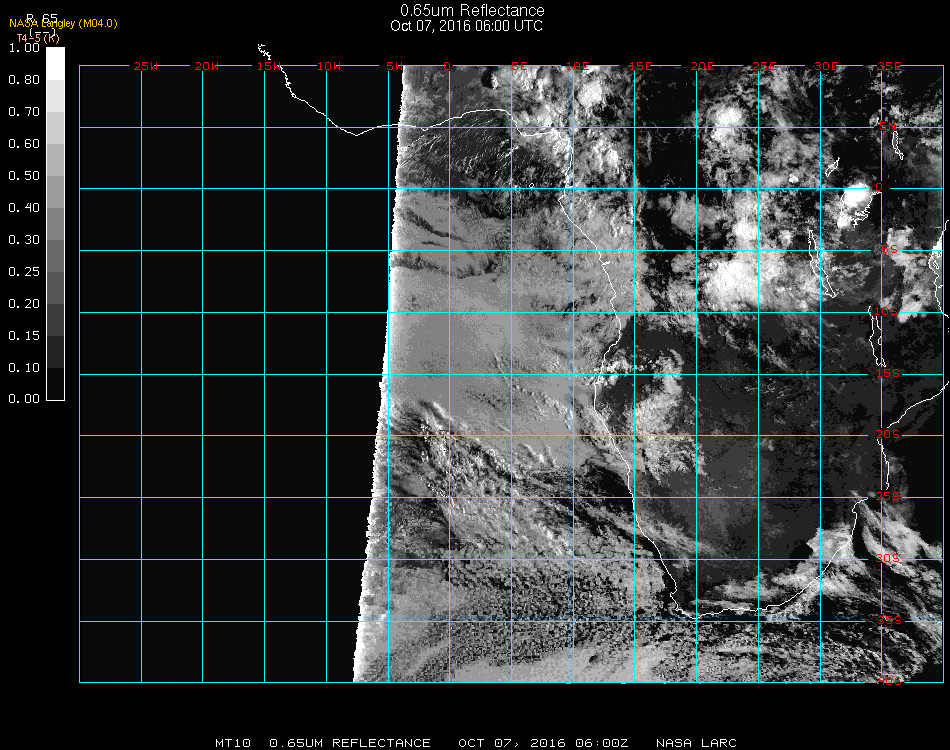Click the "10W" longitude label
The width and height of the screenshot is (950, 750).
pos(329,66)
